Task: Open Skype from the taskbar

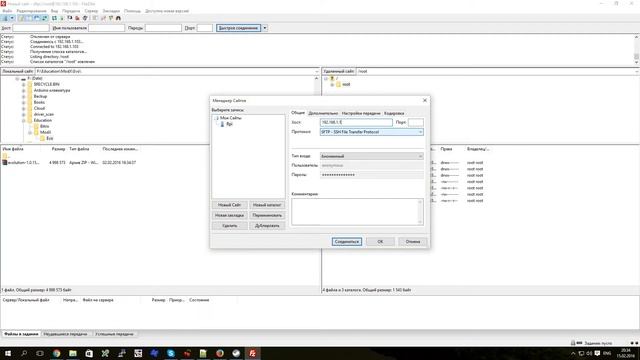Action: tap(171, 353)
